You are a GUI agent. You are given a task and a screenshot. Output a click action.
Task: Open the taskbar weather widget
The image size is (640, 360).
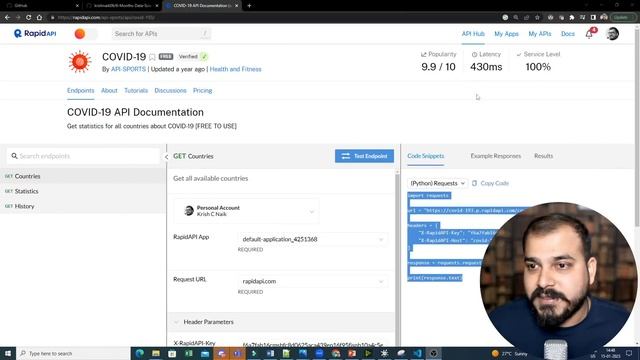509,353
